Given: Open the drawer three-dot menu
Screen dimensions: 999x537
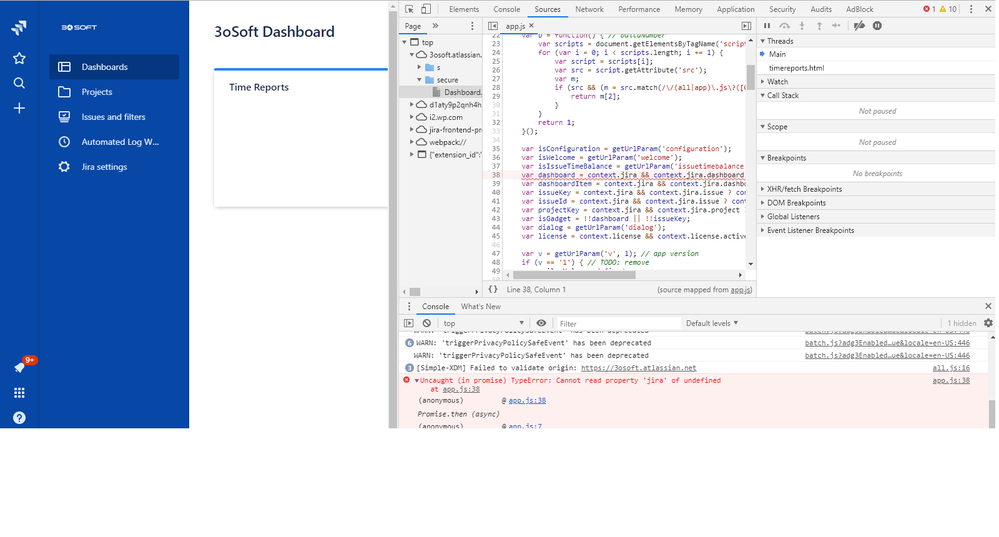Looking at the screenshot, I should pos(409,306).
